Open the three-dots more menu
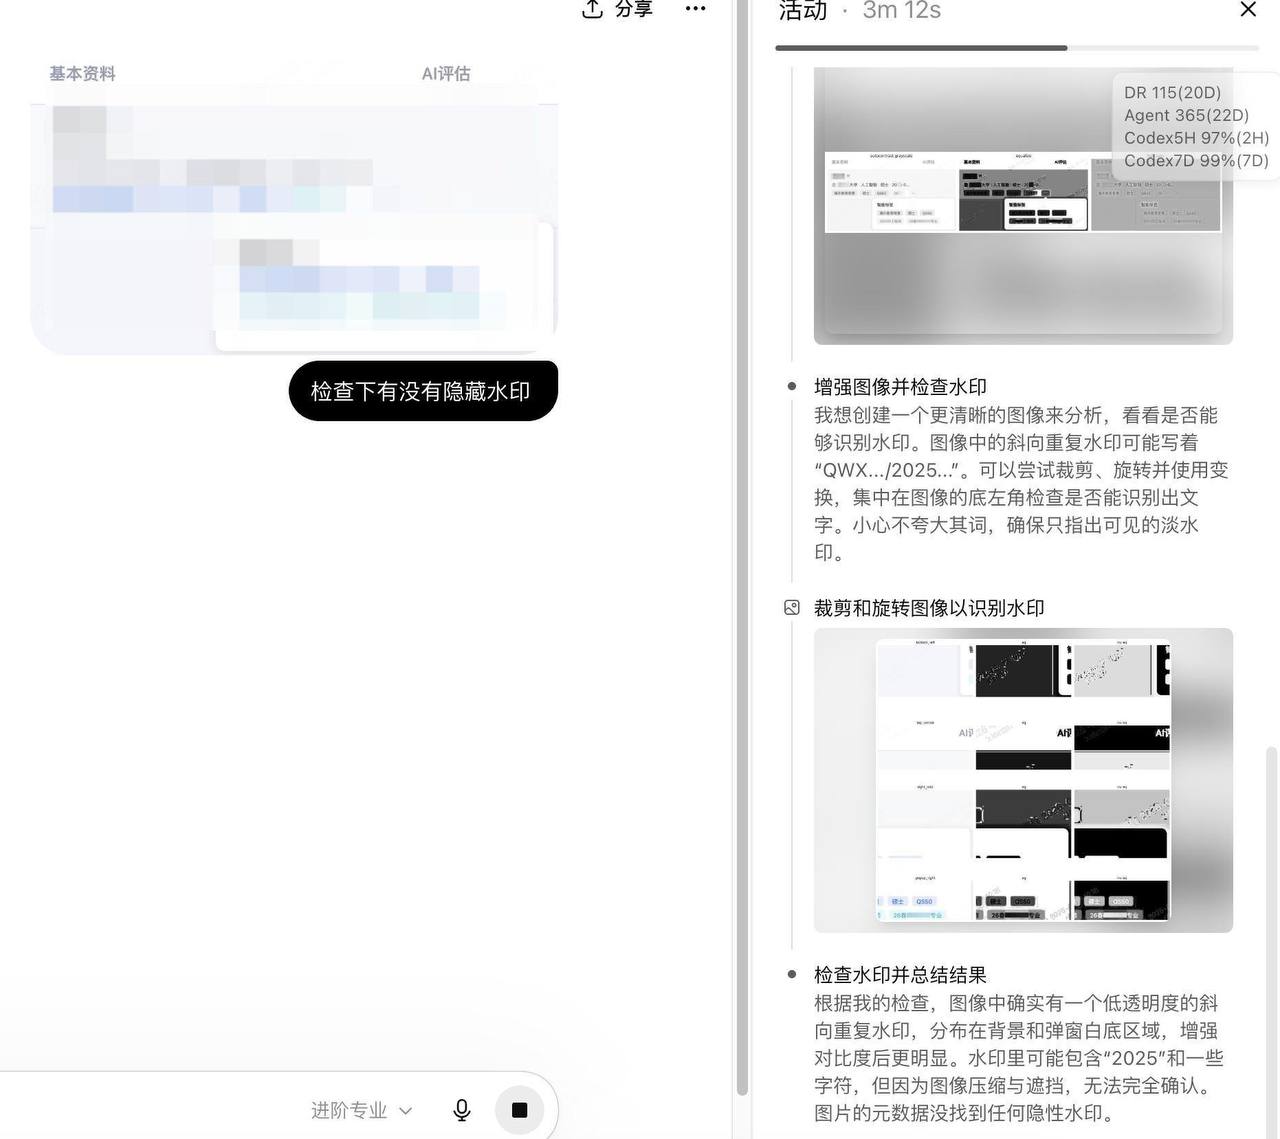Image resolution: width=1280 pixels, height=1139 pixels. click(x=695, y=8)
